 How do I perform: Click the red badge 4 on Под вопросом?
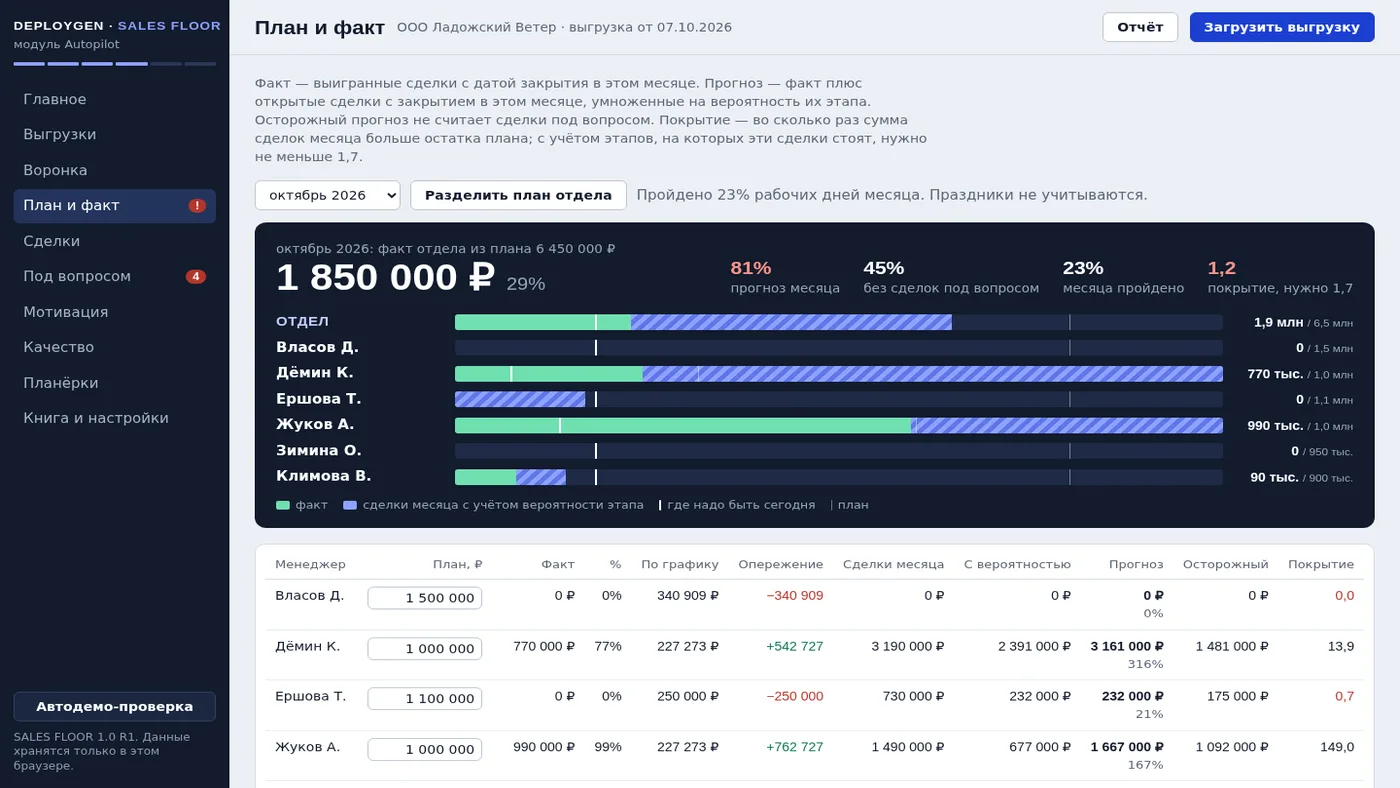(196, 277)
